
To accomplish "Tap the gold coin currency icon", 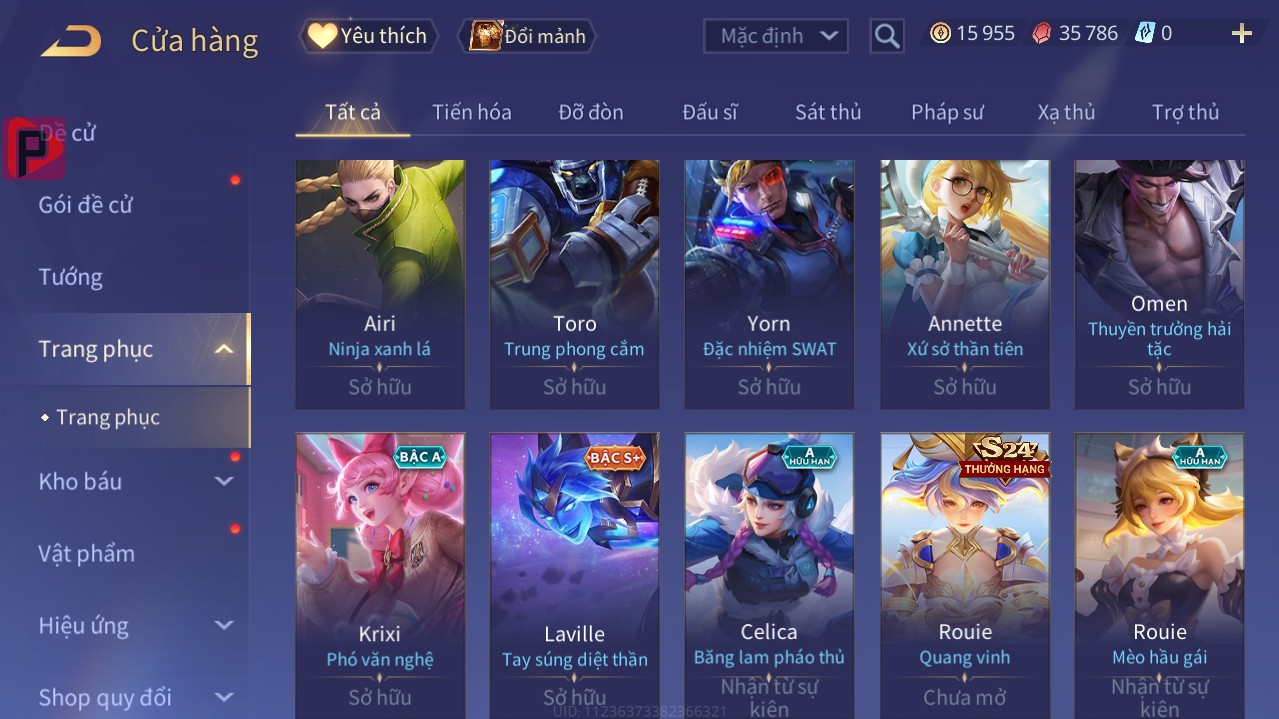I will pyautogui.click(x=940, y=33).
